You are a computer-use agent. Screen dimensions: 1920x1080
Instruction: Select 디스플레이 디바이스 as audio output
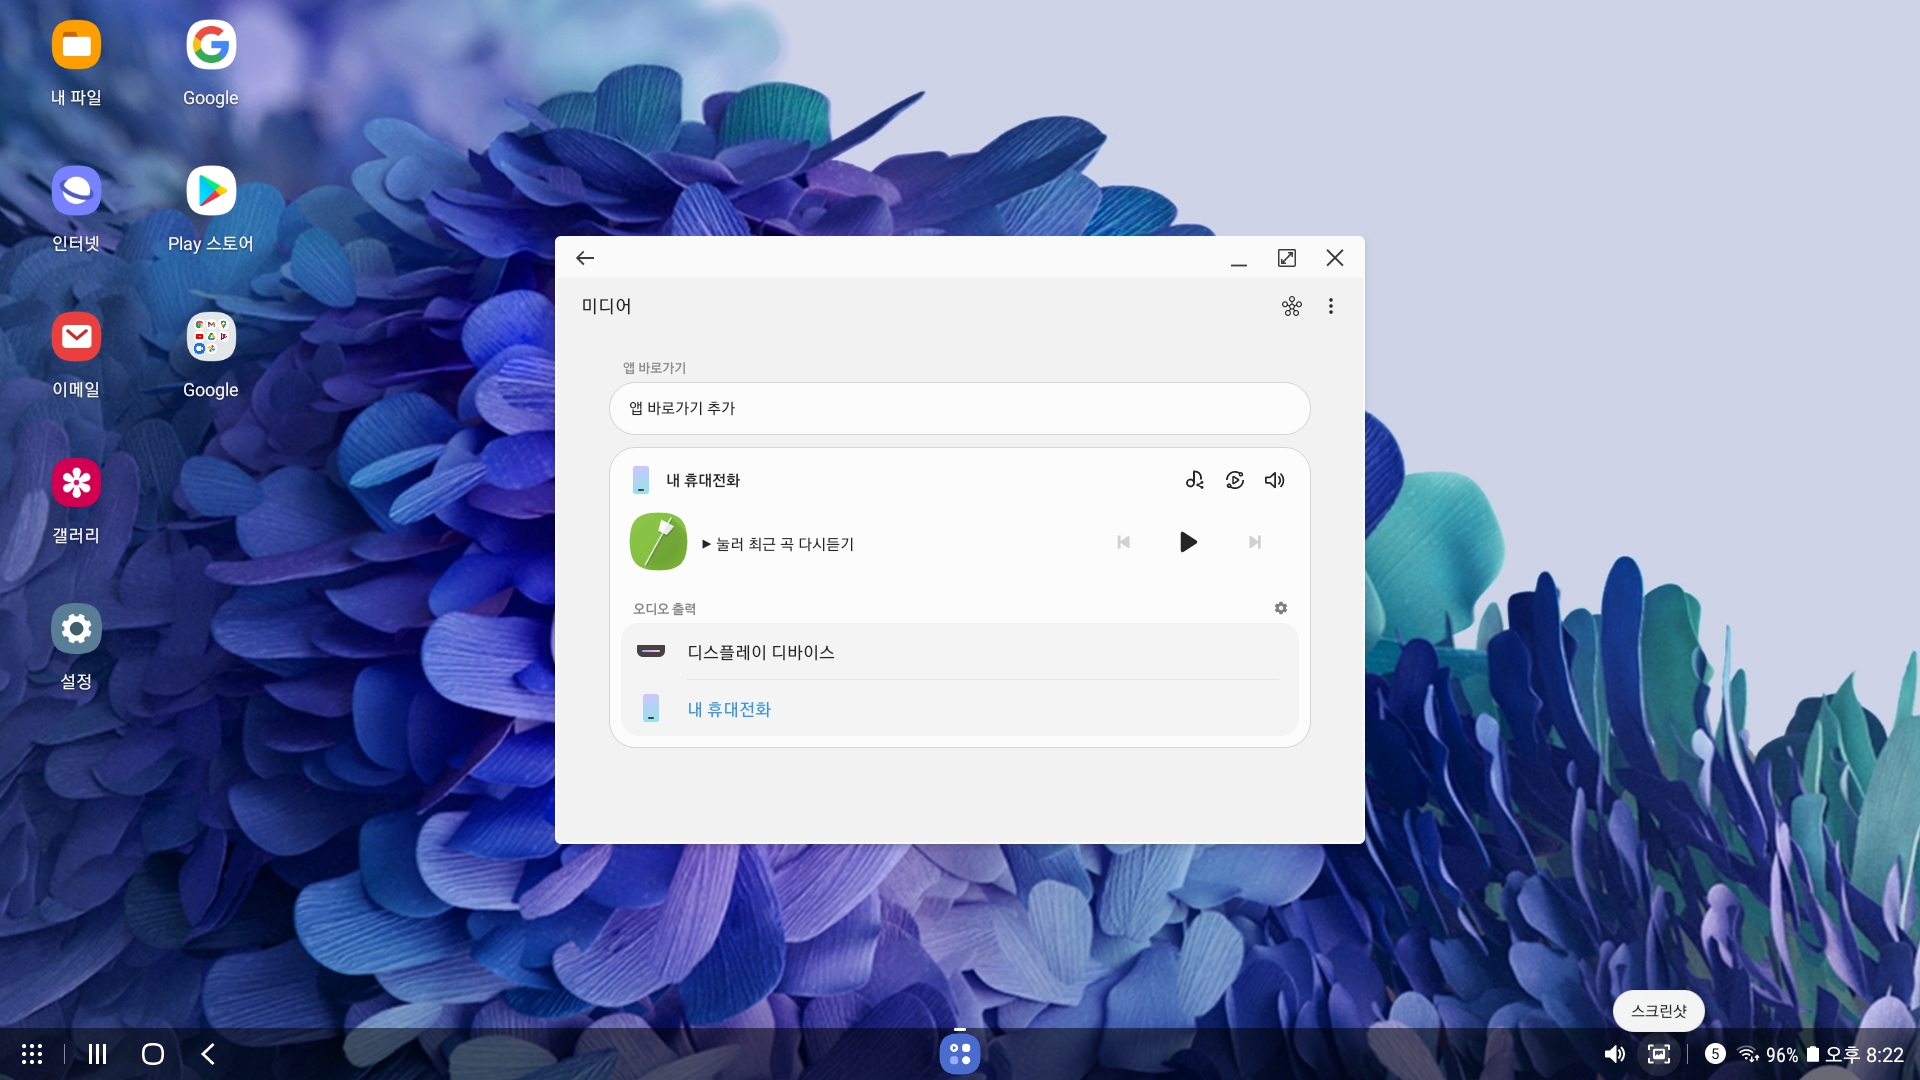pos(760,652)
